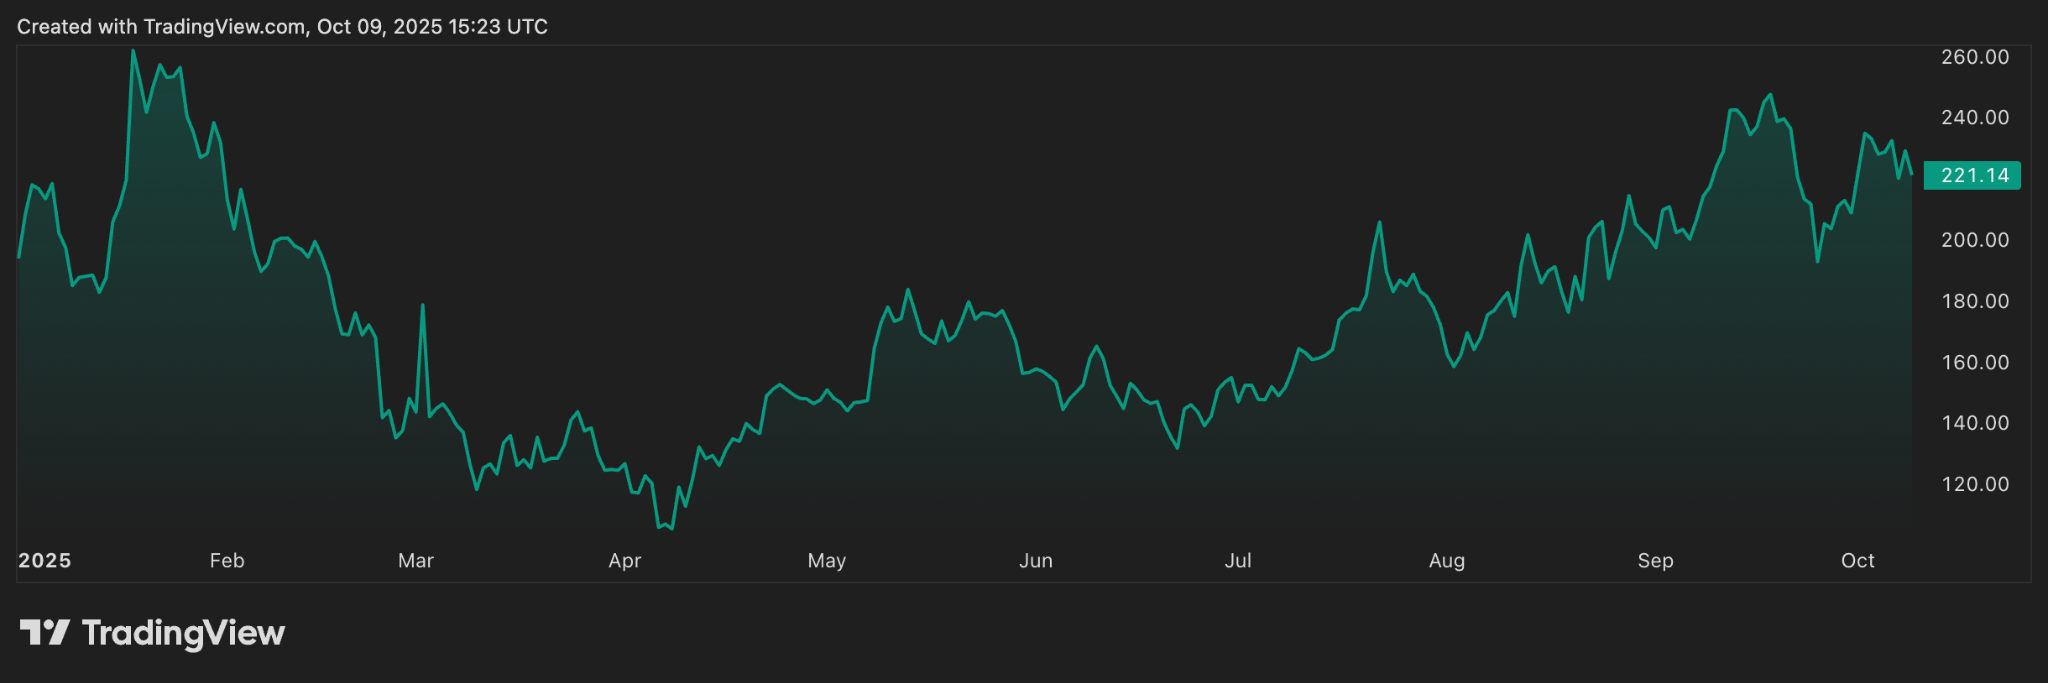The height and width of the screenshot is (683, 2048).
Task: Click the TradingView logo icon
Action: [44, 633]
